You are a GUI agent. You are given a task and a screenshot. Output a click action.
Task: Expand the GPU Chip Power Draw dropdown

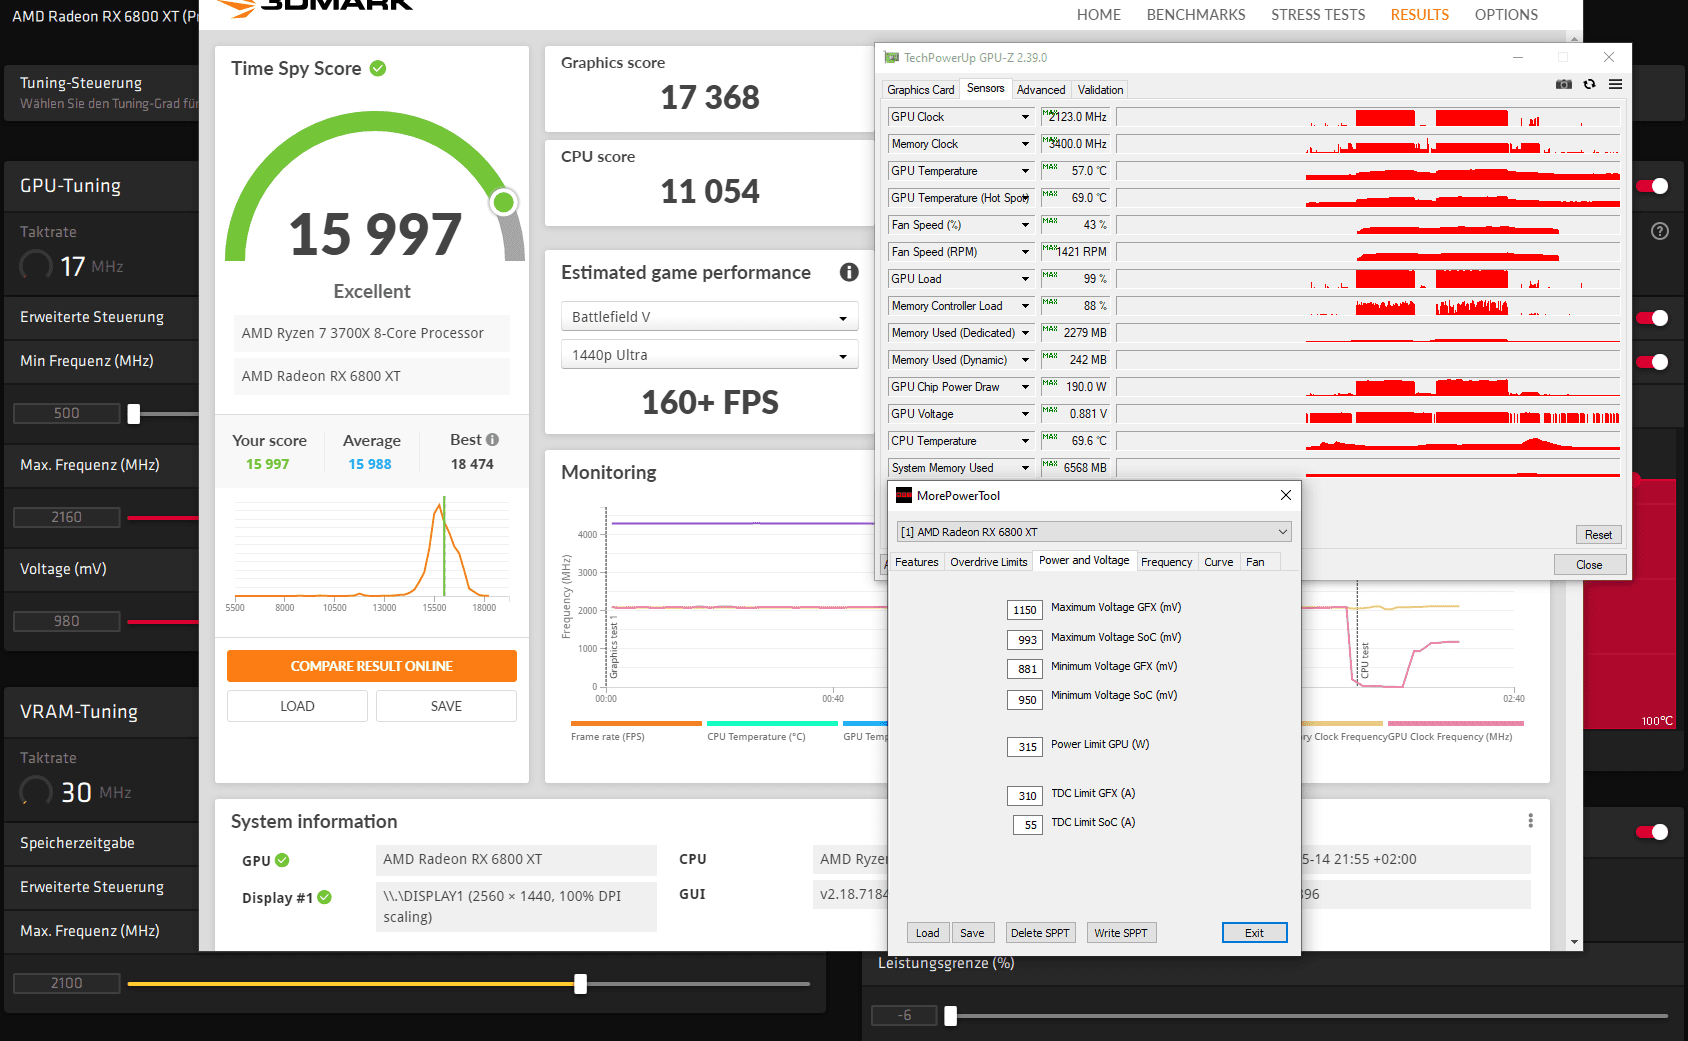coord(1025,387)
